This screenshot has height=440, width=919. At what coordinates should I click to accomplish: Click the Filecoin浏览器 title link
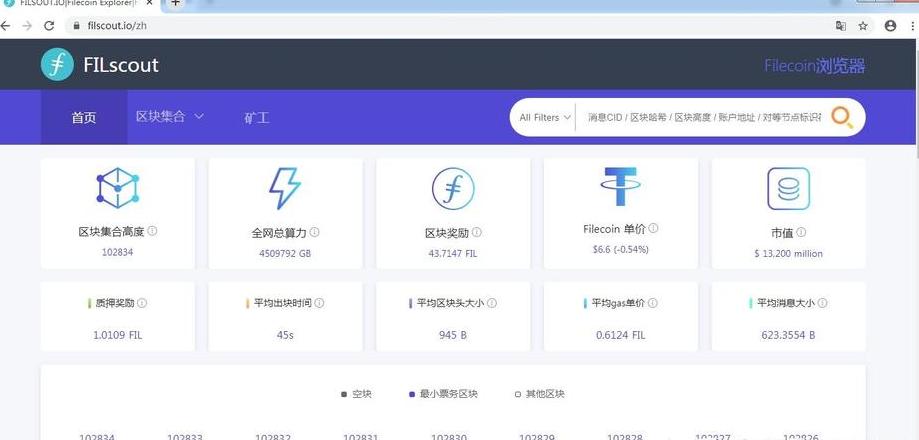(x=815, y=66)
